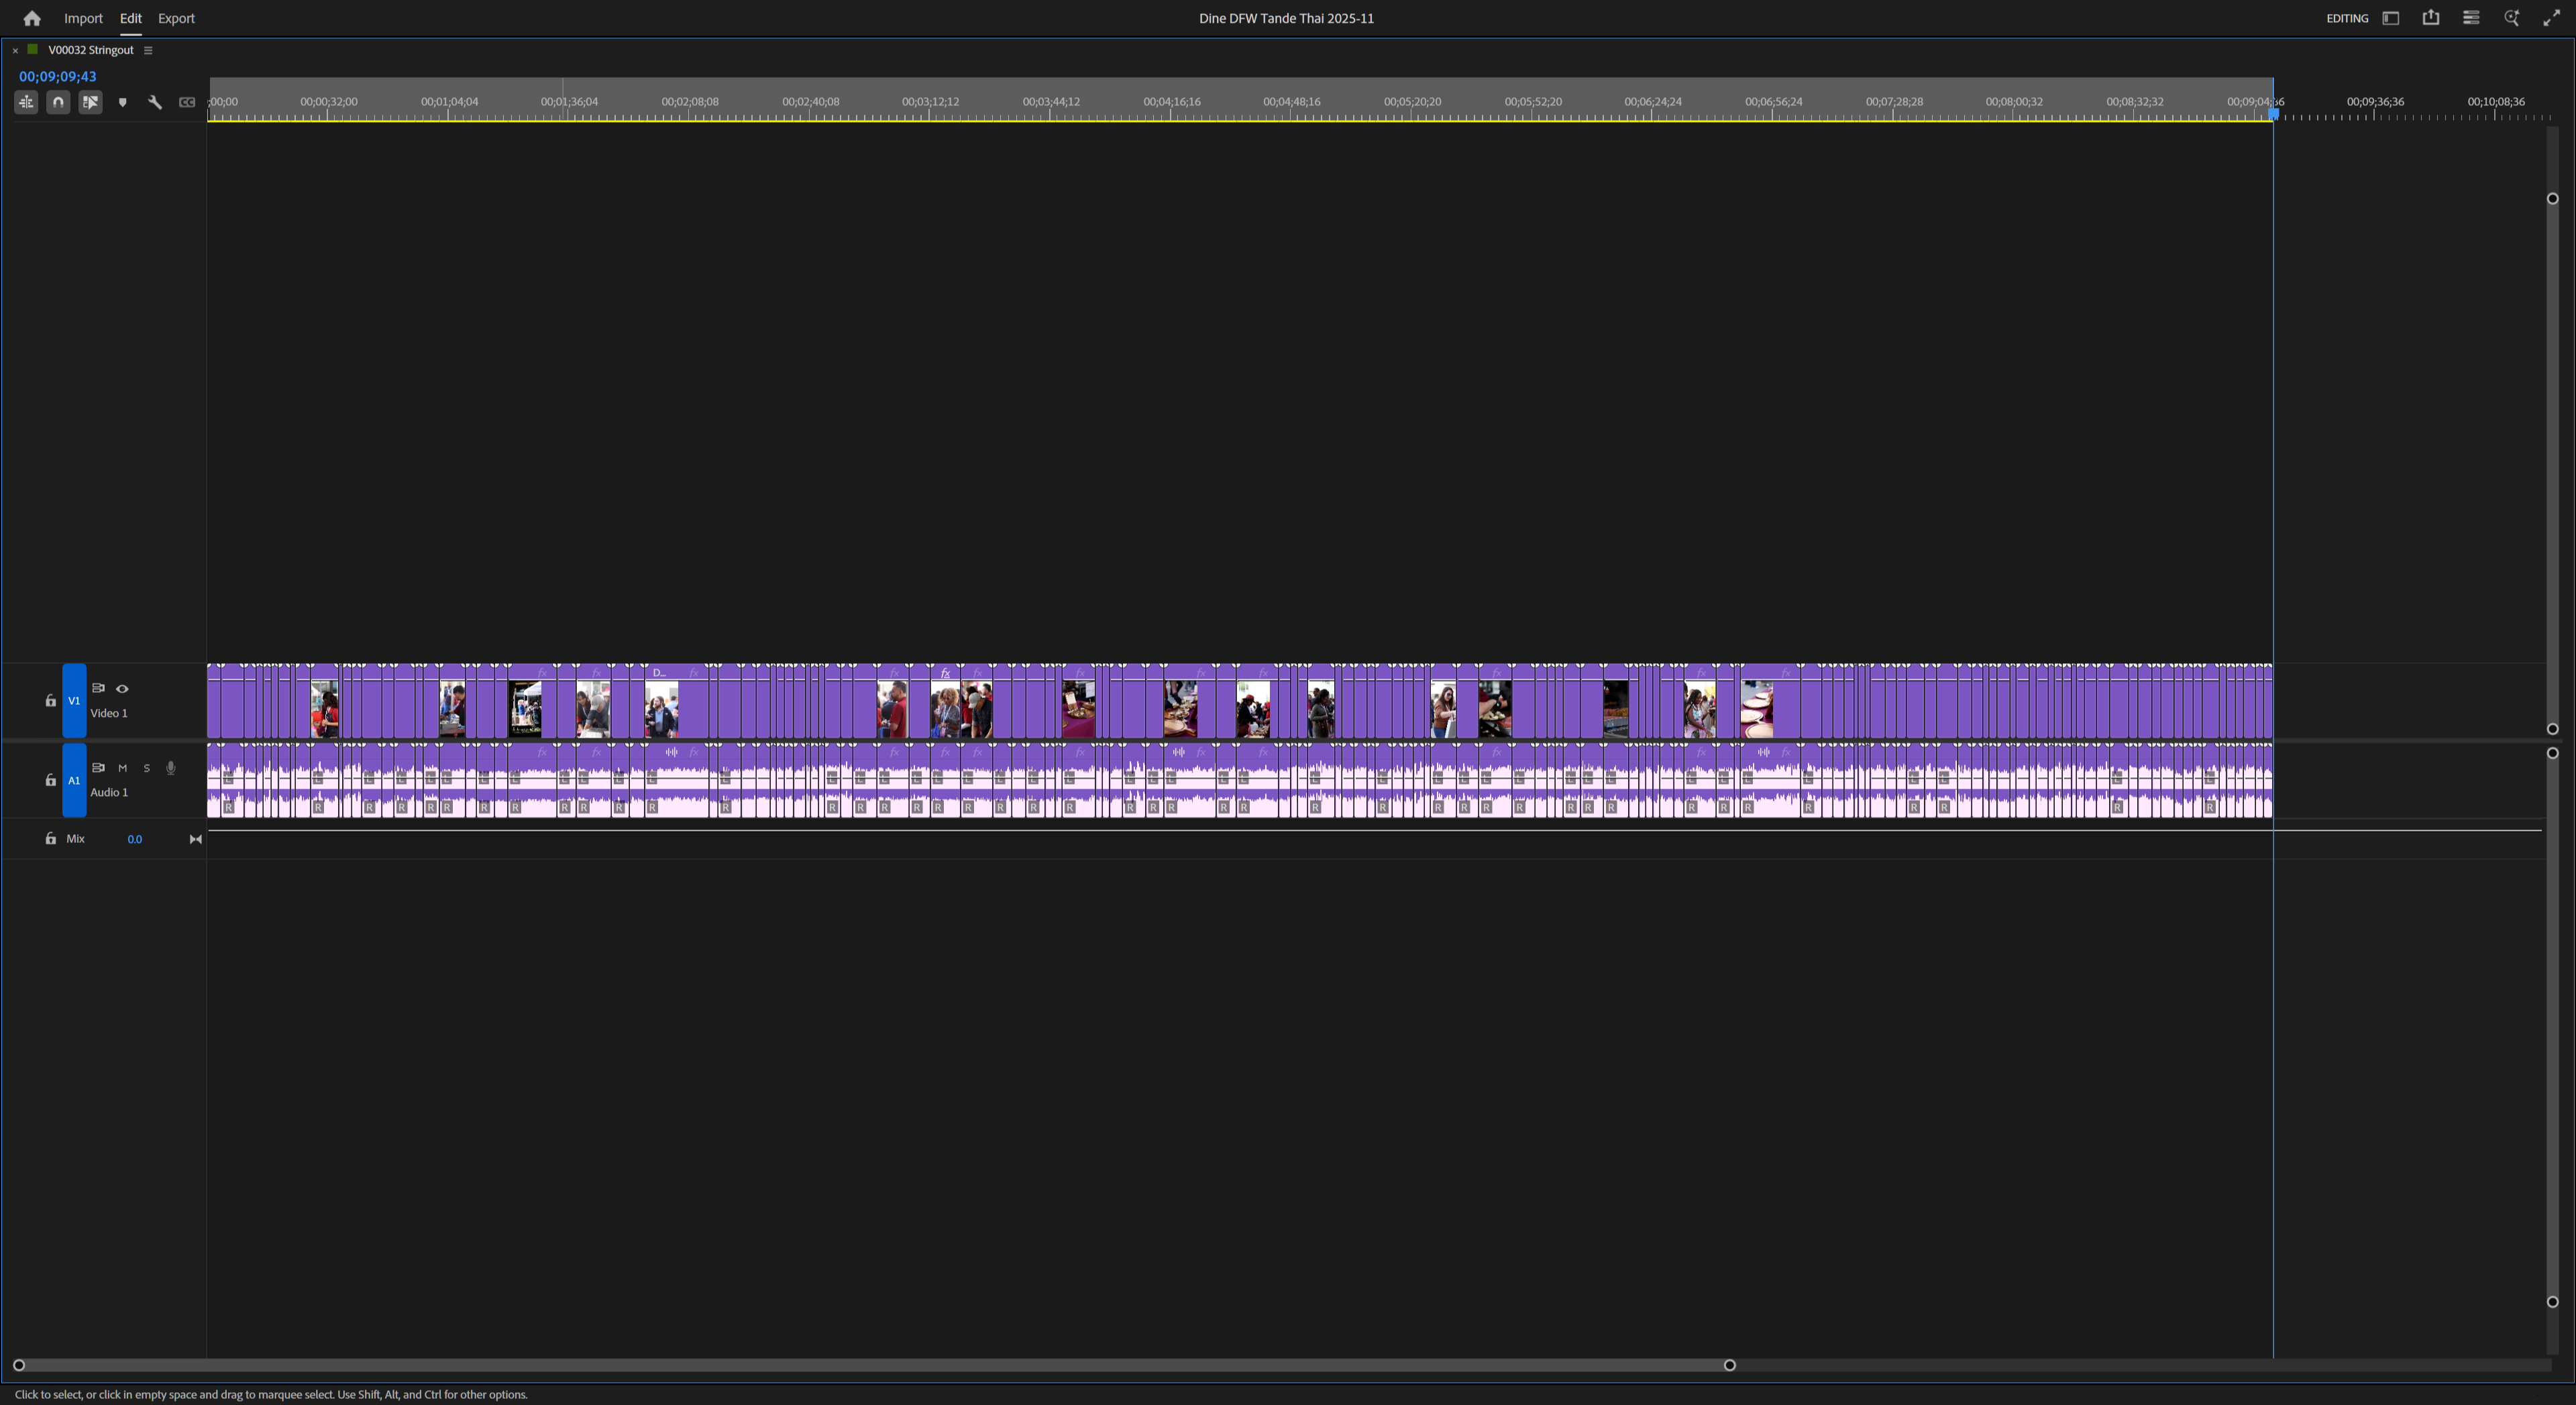Click the Add Marker icon
This screenshot has height=1405, width=2576.
tap(123, 101)
